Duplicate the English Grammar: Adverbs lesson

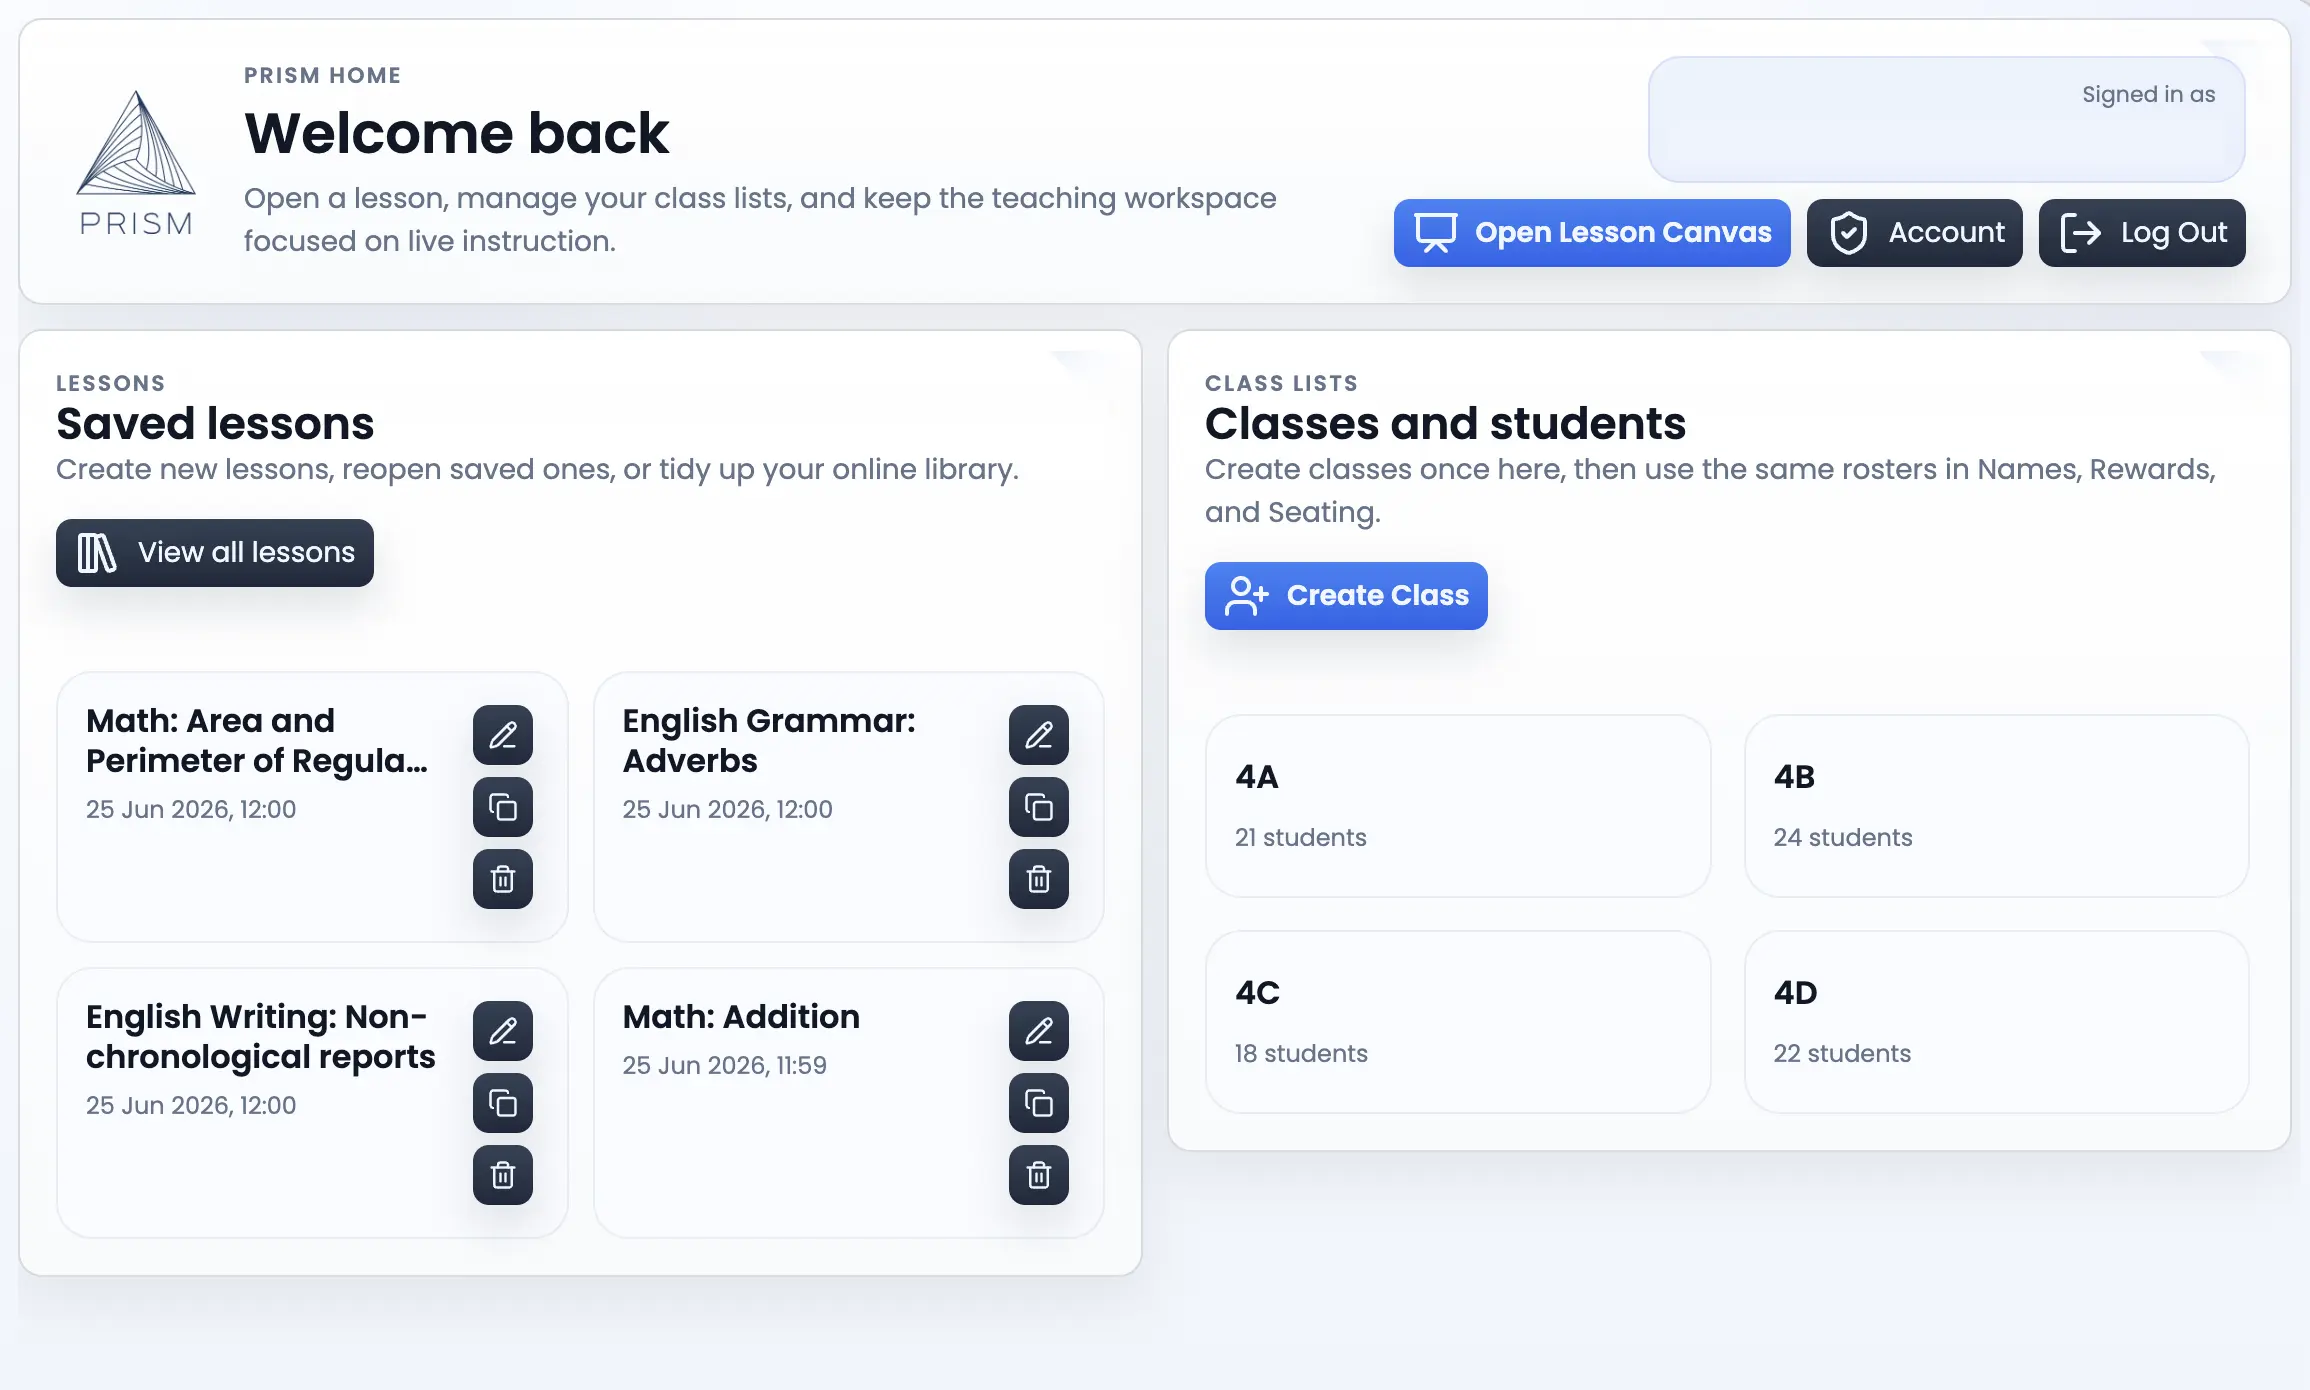1039,807
